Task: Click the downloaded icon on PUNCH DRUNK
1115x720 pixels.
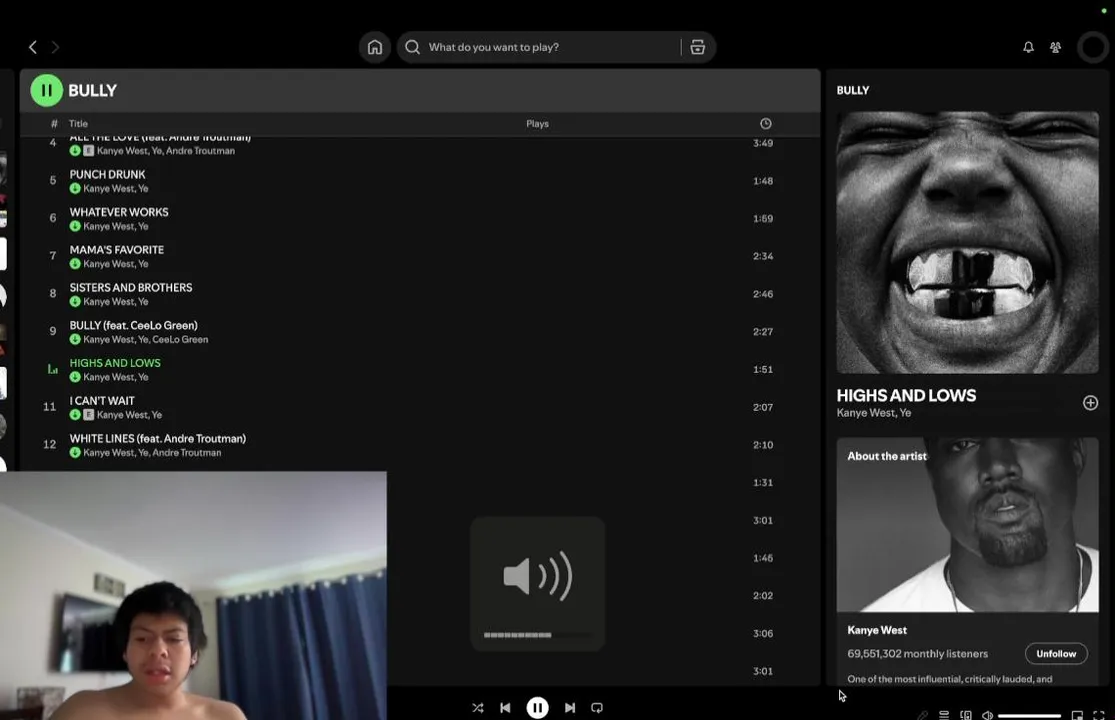Action: [75, 188]
